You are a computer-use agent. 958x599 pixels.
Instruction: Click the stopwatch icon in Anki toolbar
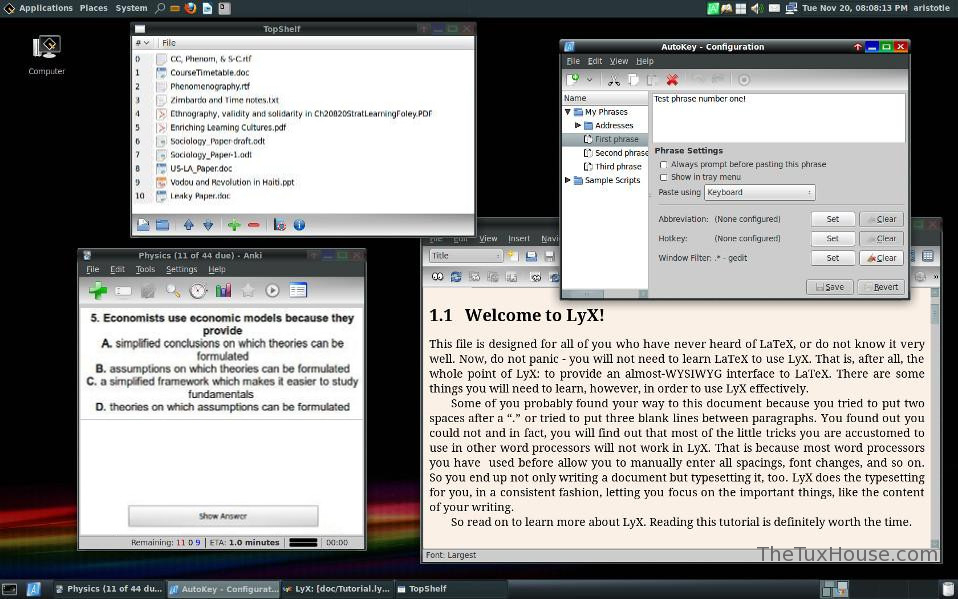[198, 290]
